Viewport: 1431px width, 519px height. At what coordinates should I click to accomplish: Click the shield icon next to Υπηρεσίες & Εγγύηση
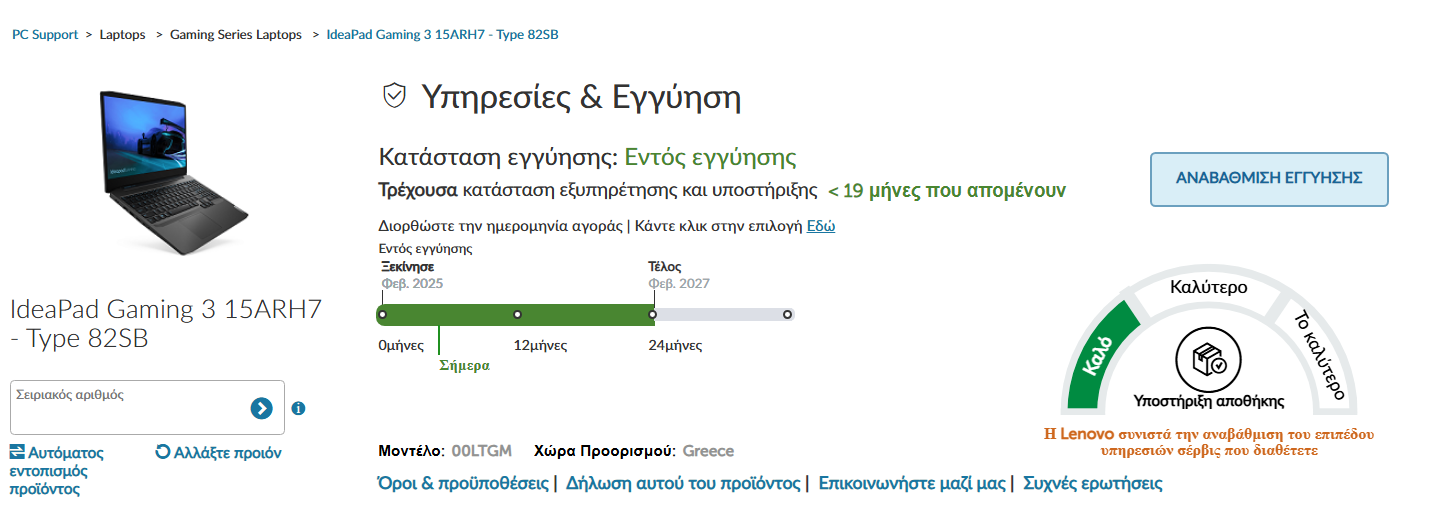395,96
